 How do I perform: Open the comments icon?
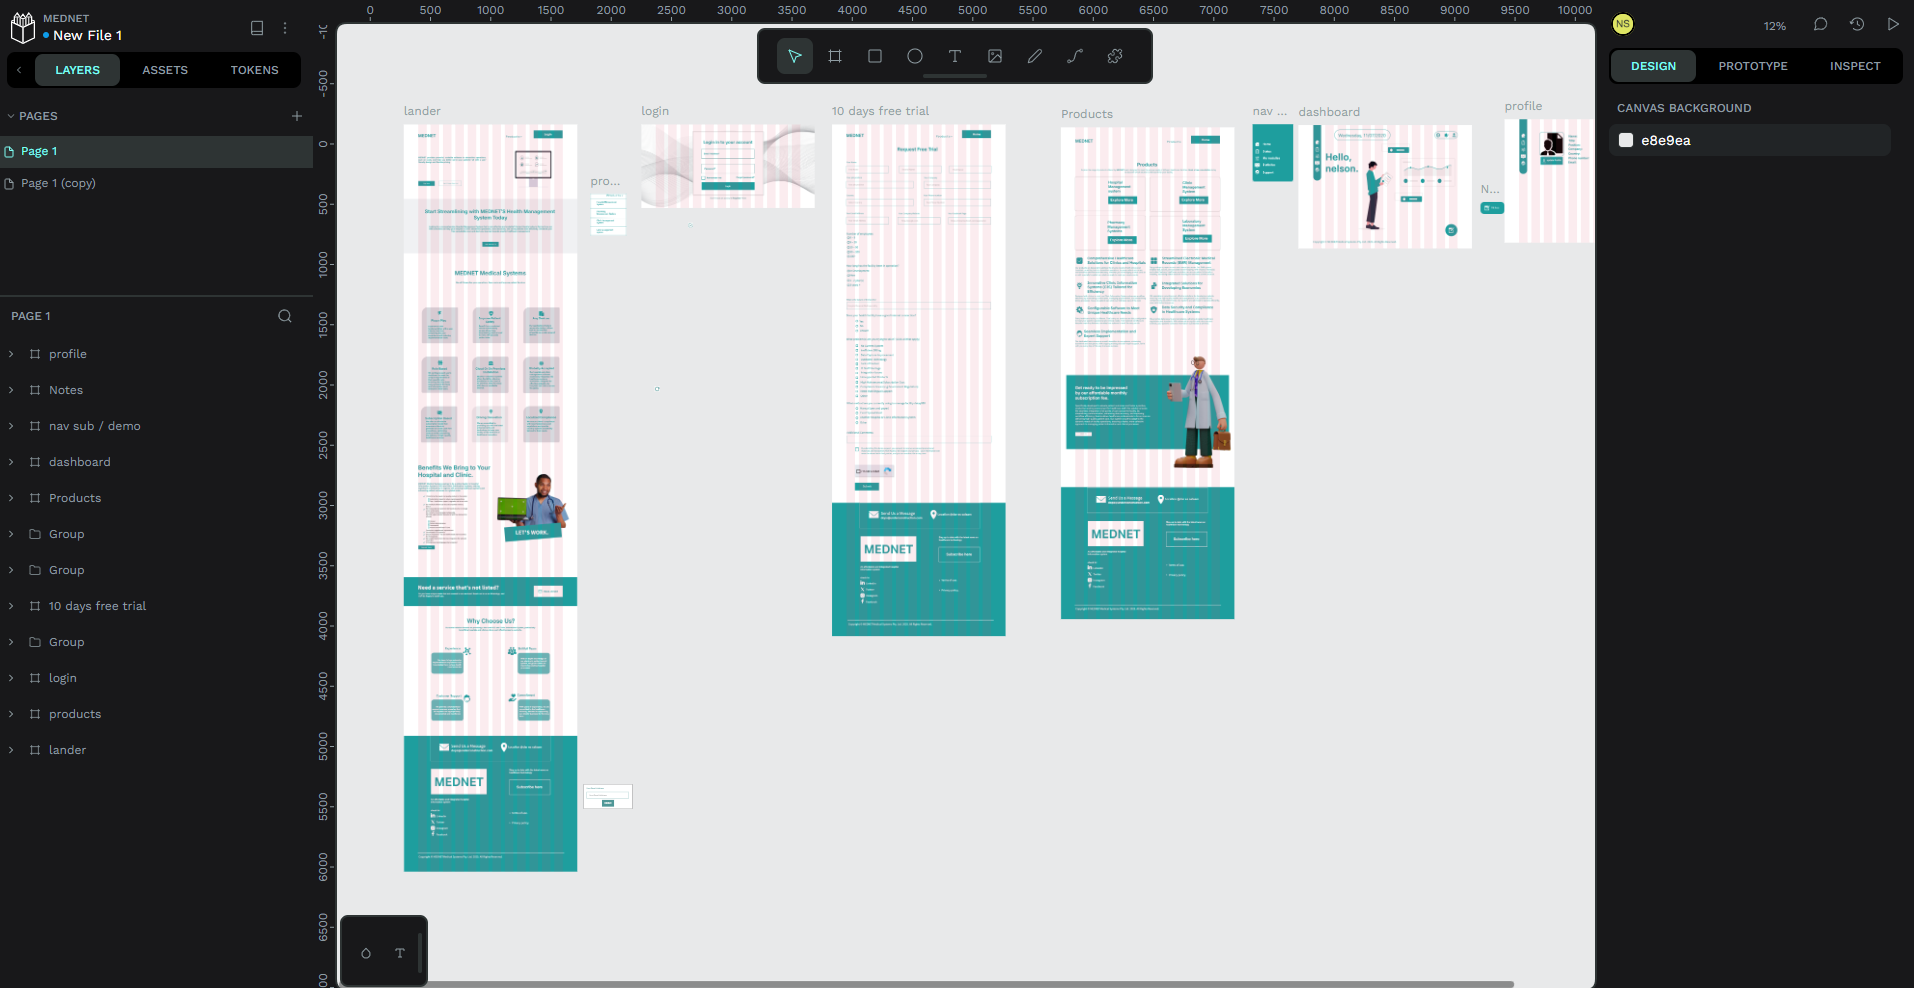click(1820, 24)
